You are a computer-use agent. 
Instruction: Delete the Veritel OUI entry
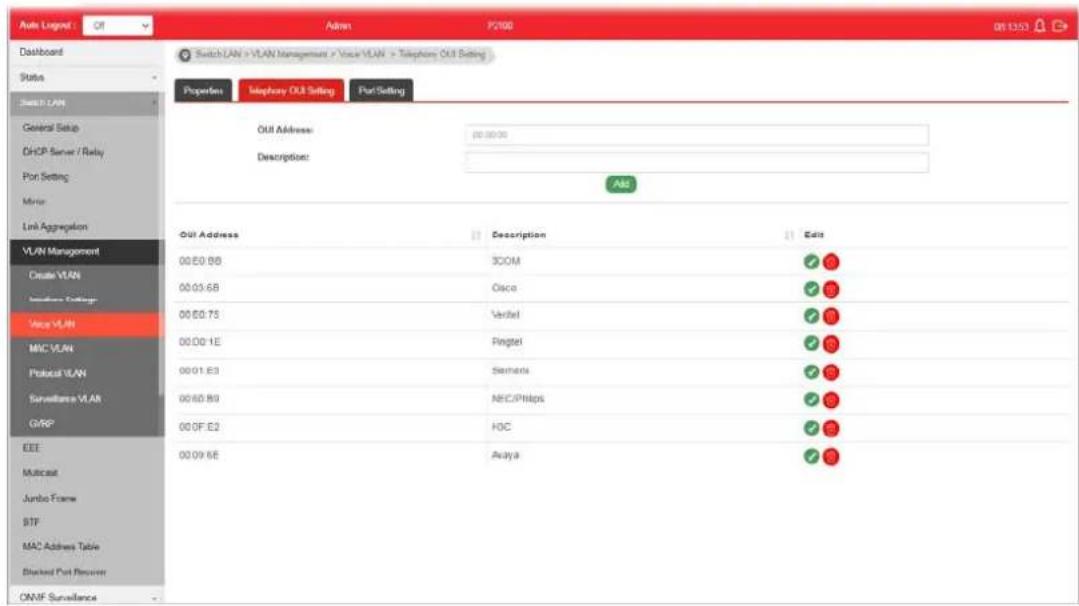[831, 316]
